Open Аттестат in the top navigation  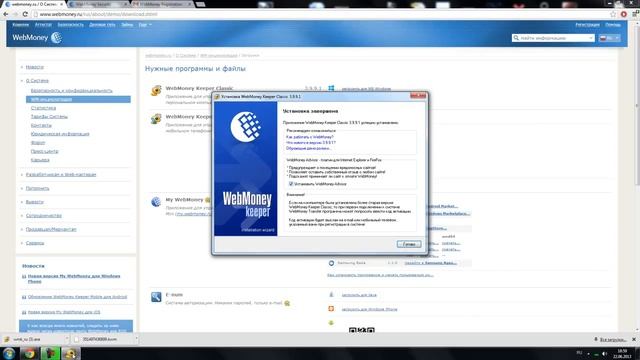tap(43, 25)
